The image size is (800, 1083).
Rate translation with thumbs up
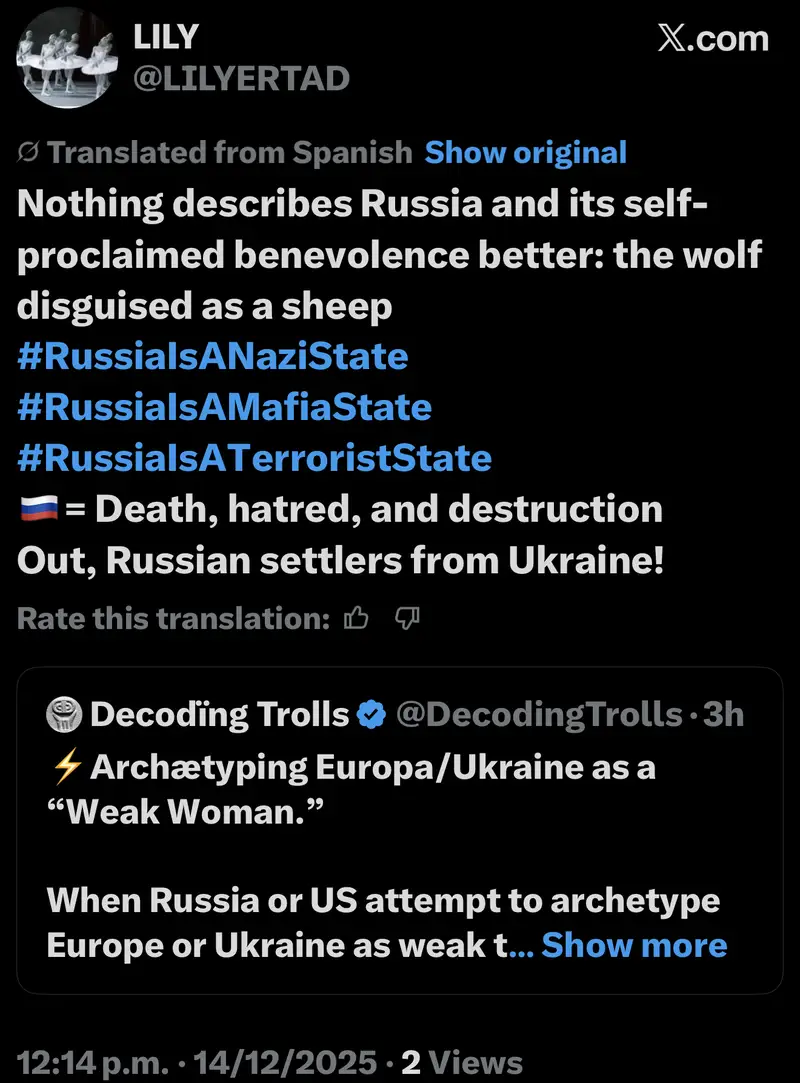point(356,620)
